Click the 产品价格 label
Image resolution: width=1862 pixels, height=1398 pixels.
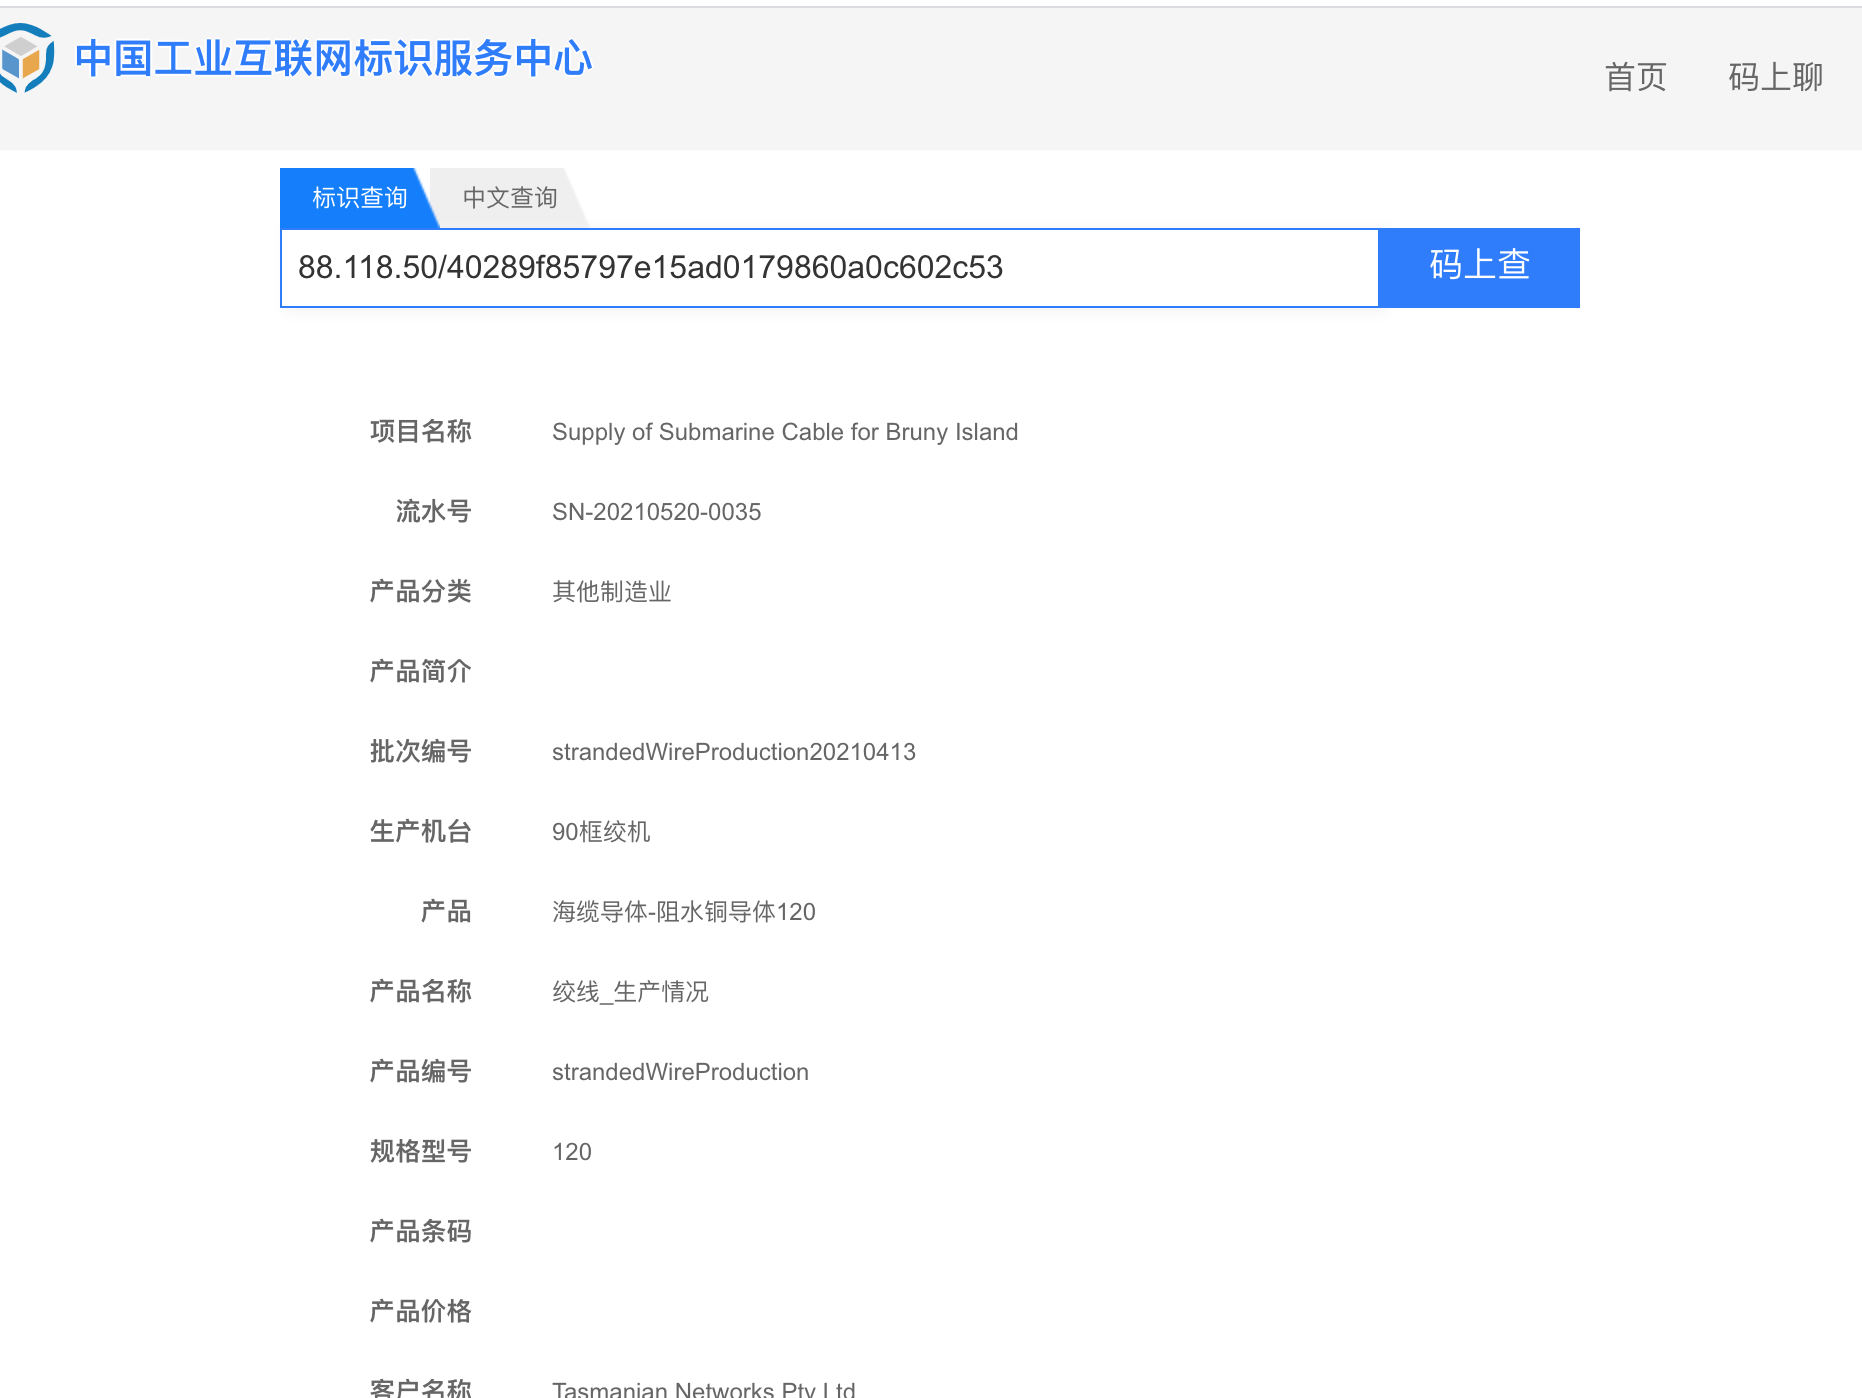[x=420, y=1312]
